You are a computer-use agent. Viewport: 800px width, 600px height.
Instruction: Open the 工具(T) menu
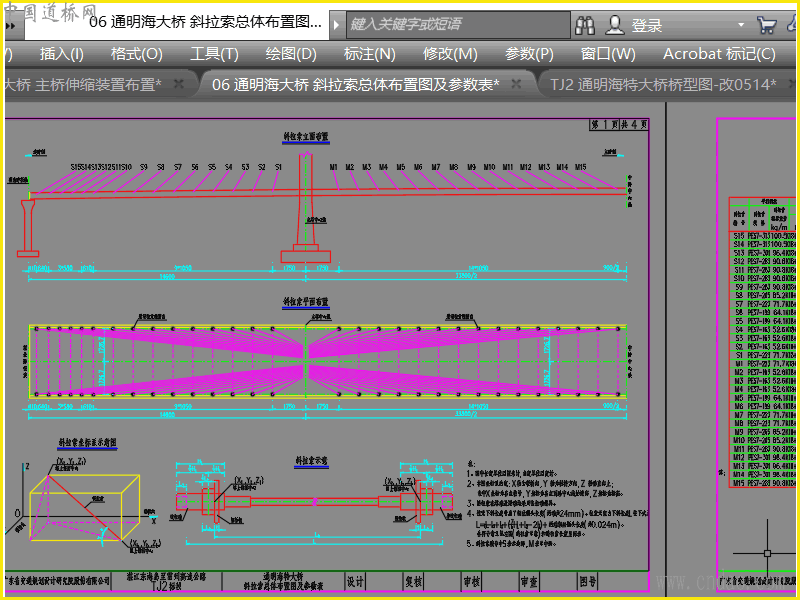point(214,54)
